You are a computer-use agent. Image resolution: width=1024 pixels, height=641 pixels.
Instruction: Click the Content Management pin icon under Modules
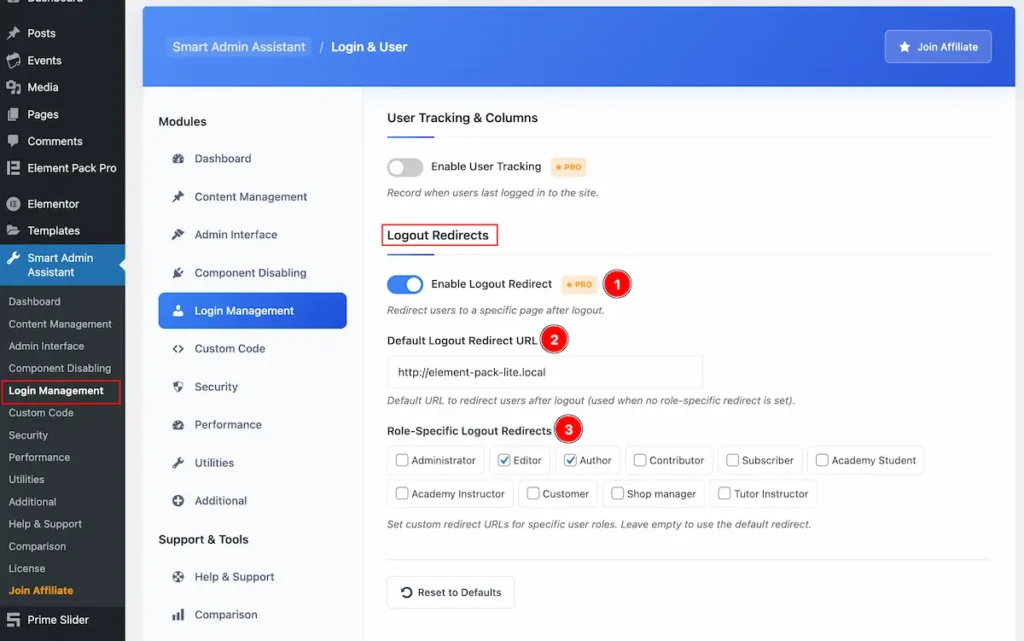point(178,196)
